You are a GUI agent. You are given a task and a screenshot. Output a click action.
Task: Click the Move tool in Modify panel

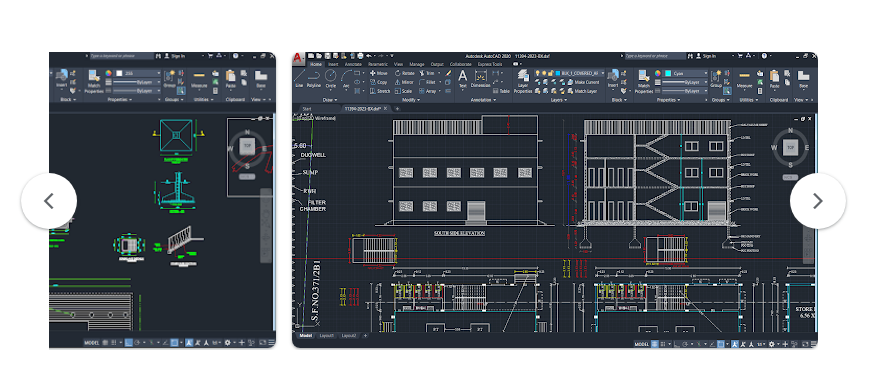click(379, 73)
